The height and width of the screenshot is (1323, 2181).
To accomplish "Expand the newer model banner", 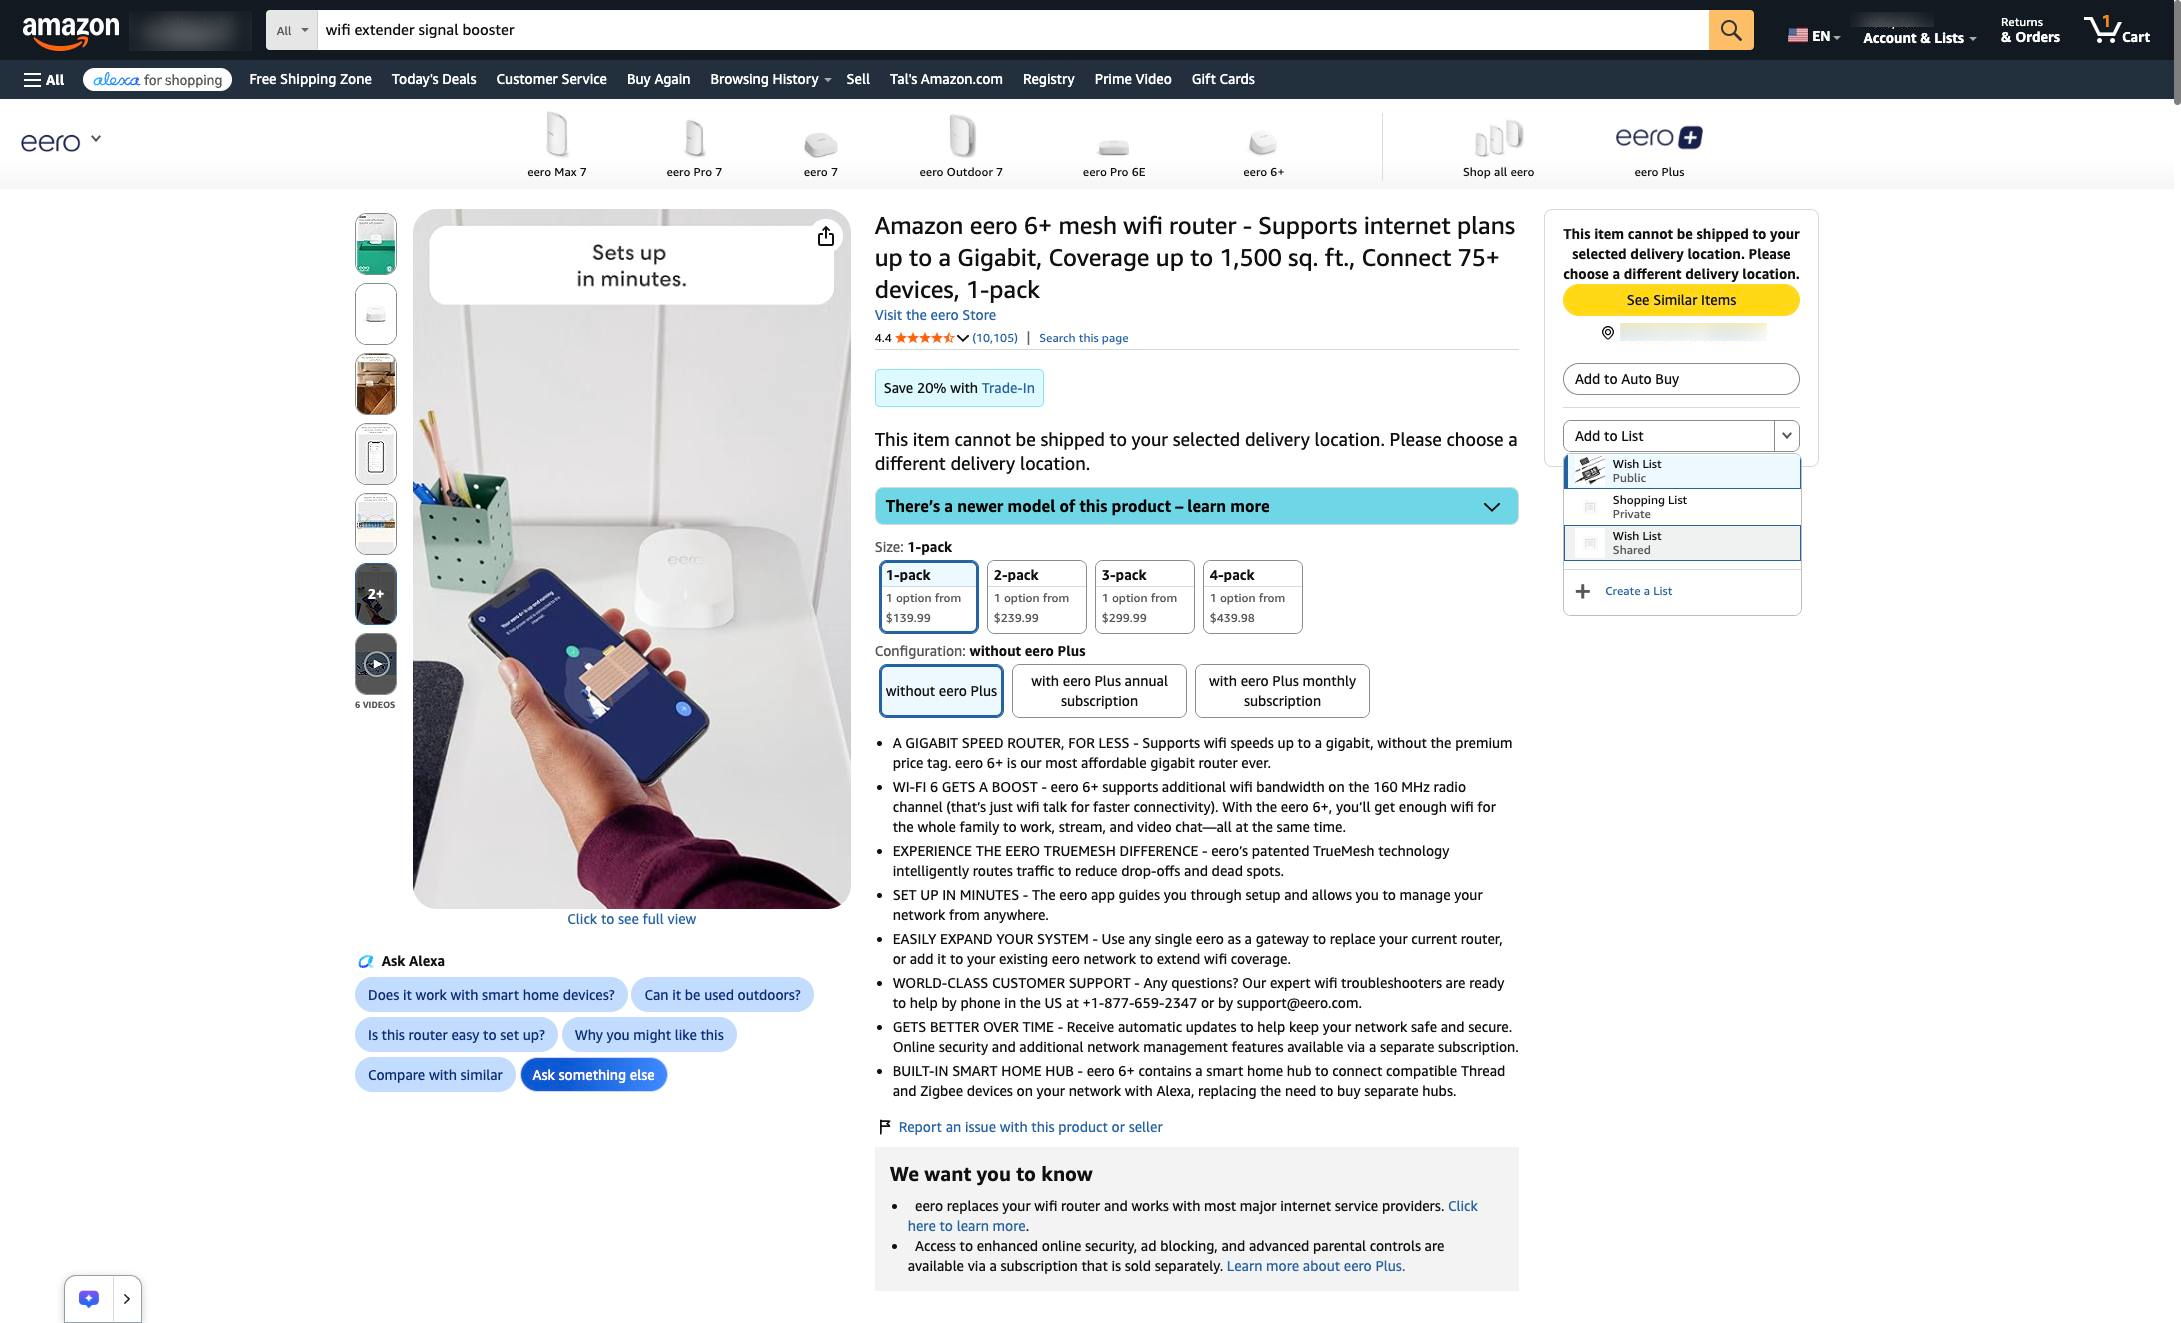I will [x=1196, y=506].
